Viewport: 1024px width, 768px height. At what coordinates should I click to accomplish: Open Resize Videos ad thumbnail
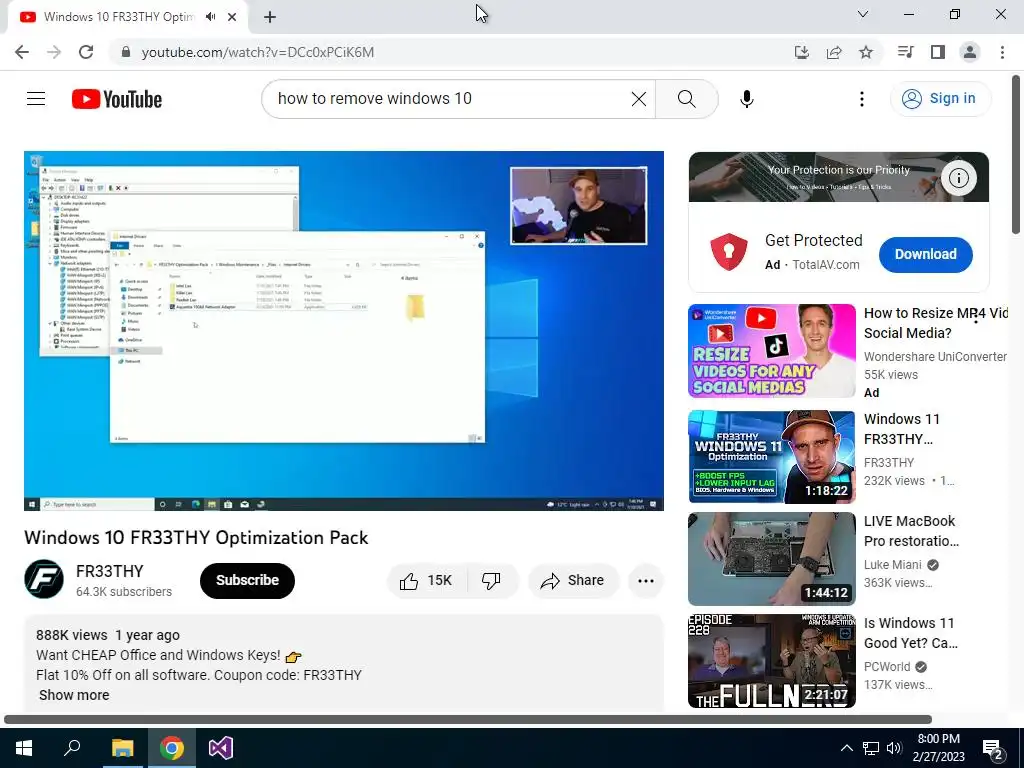click(771, 351)
